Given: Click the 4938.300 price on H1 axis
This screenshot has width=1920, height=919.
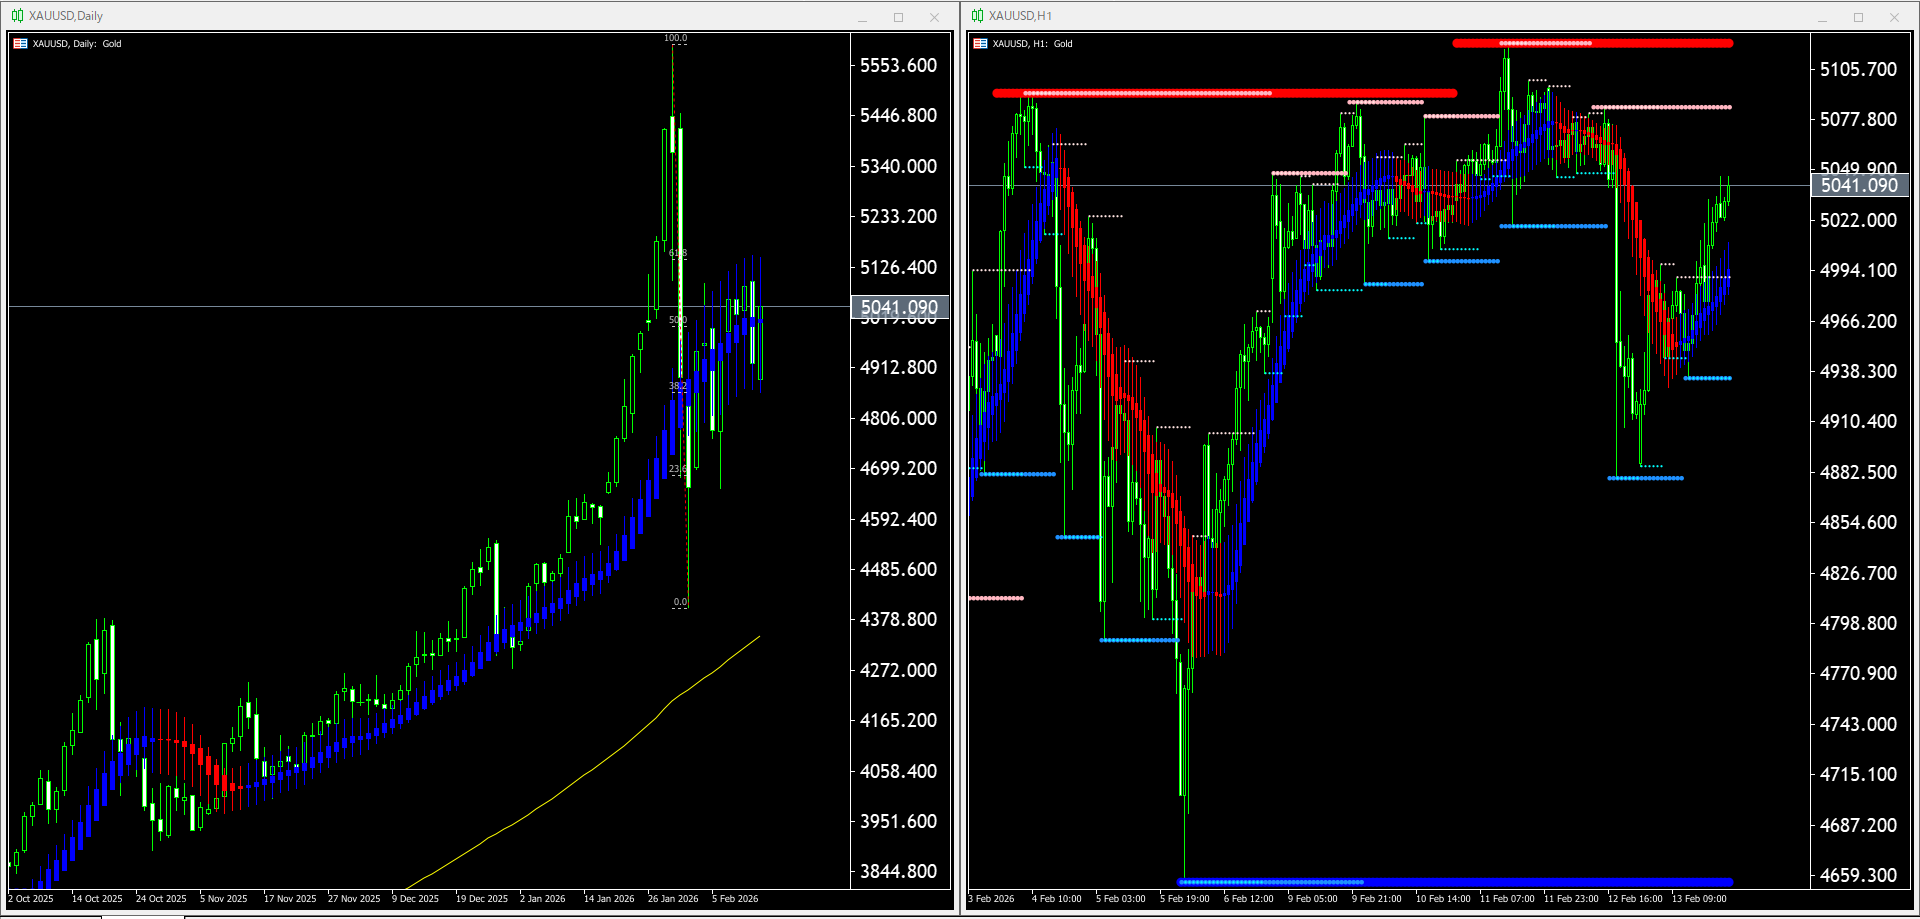Looking at the screenshot, I should point(1858,371).
